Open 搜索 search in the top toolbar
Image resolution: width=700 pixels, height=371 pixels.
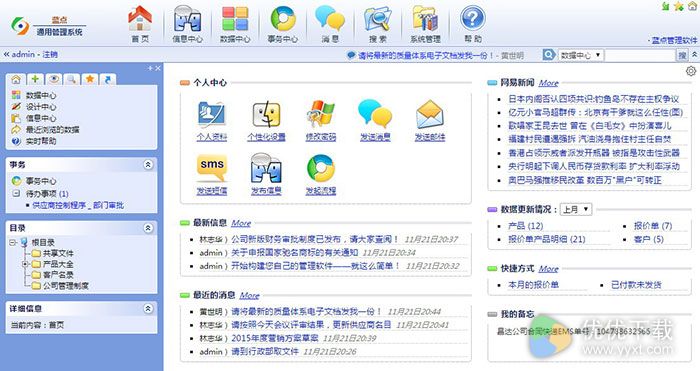[378, 24]
